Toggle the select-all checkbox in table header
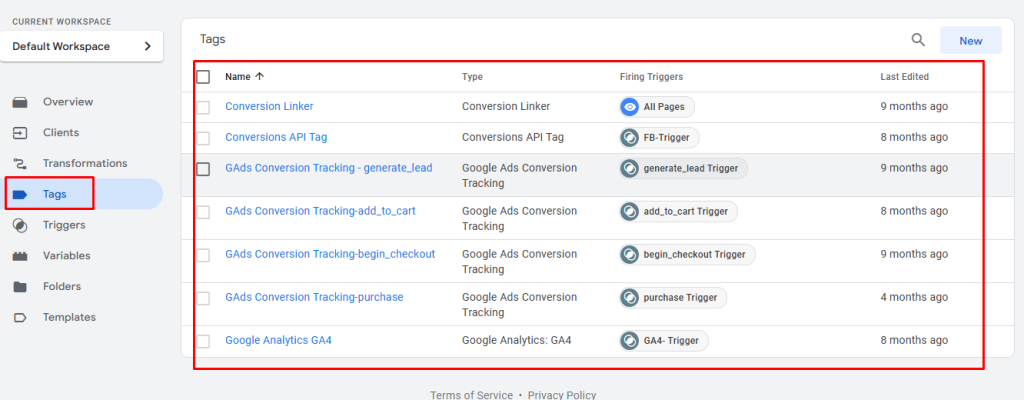The width and height of the screenshot is (1024, 400). tap(204, 76)
